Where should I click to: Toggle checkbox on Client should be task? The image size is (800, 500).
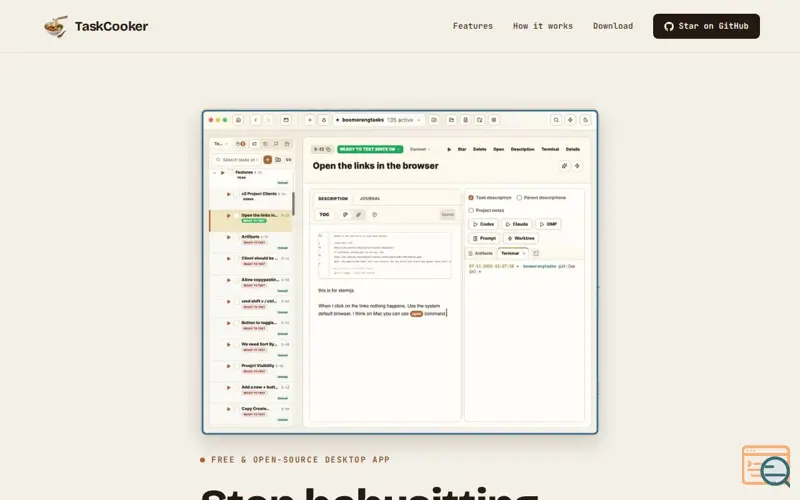(236, 259)
